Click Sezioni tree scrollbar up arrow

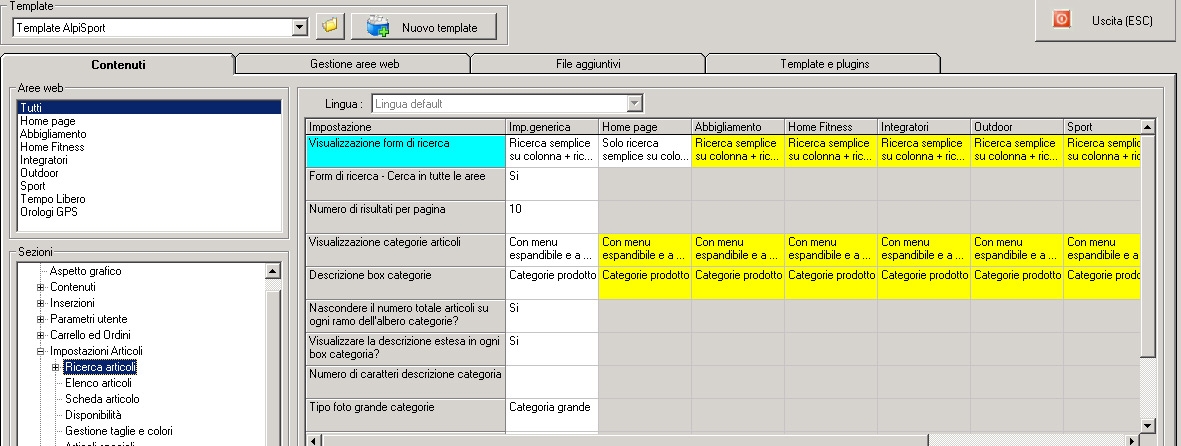(273, 270)
